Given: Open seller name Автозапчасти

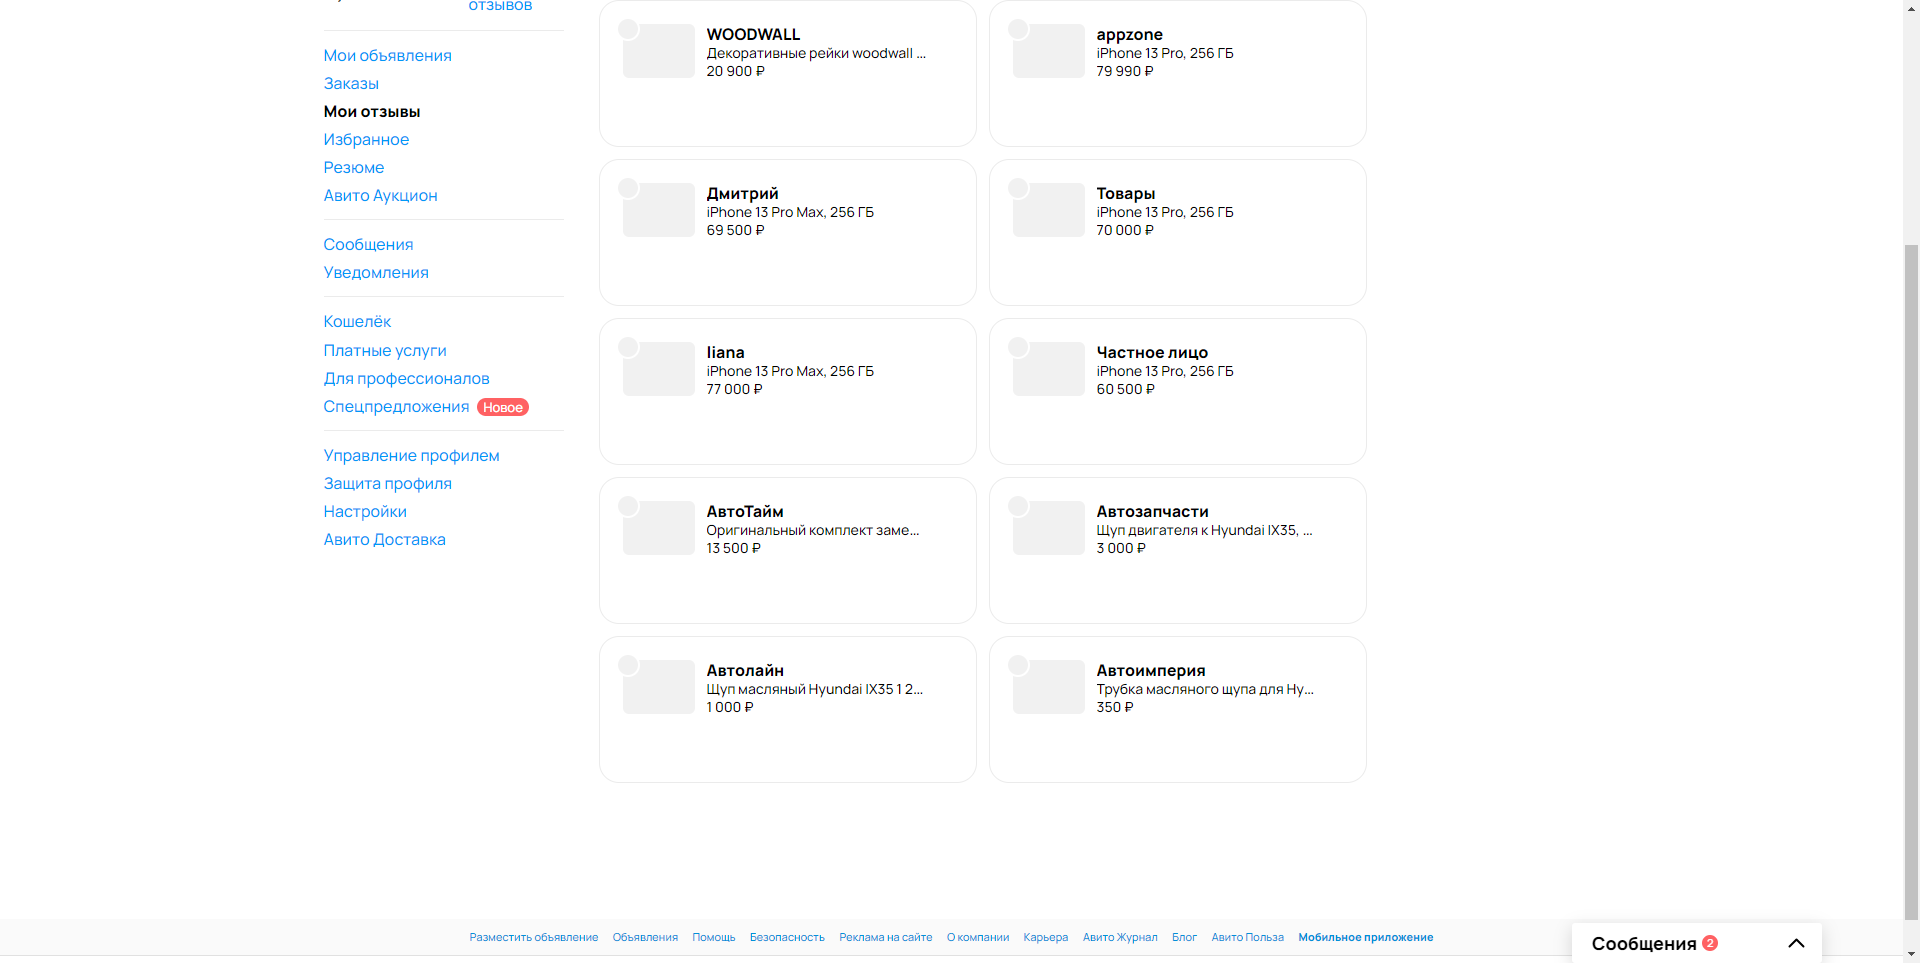Looking at the screenshot, I should coord(1152,511).
